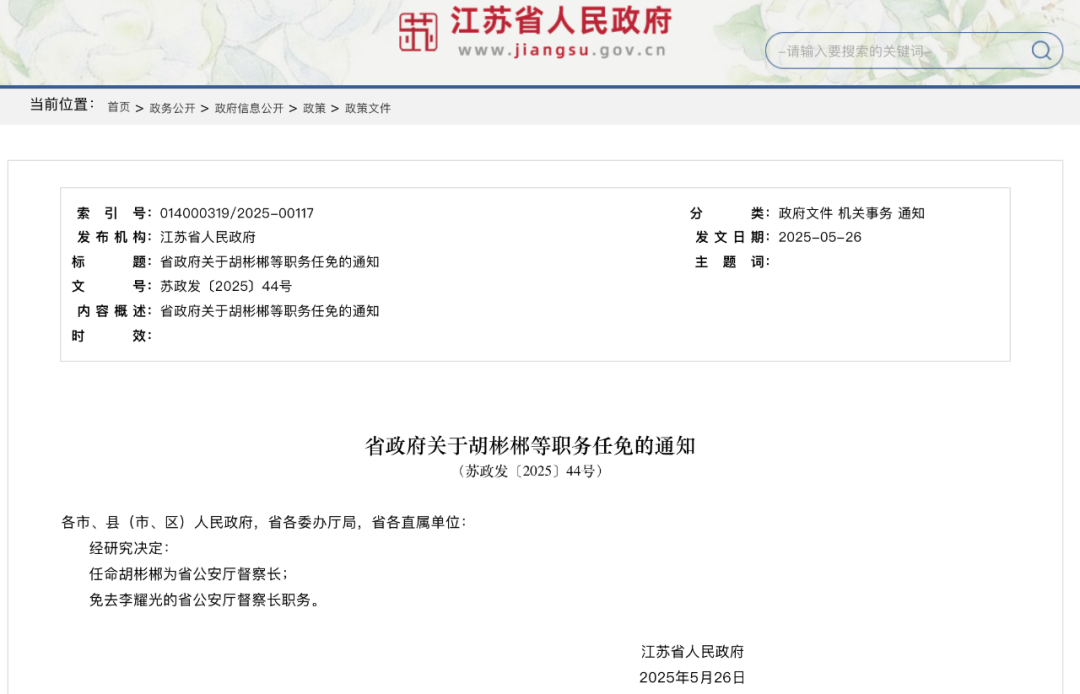Select the document number 苏政发〔2025〕44号

pyautogui.click(x=227, y=286)
